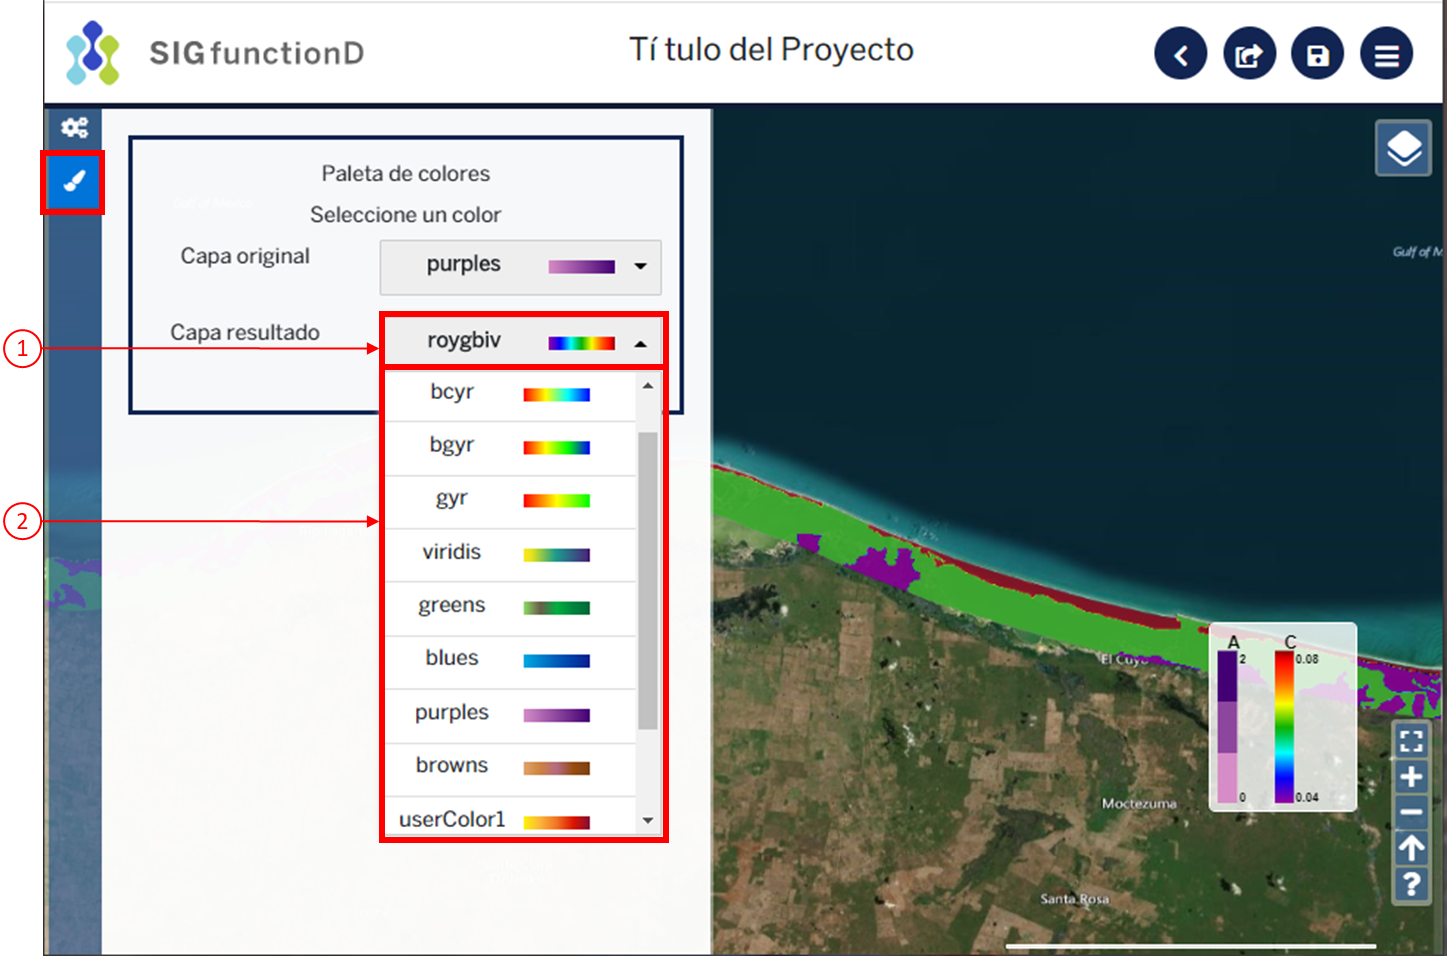Open the map layers switcher icon

[1403, 149]
